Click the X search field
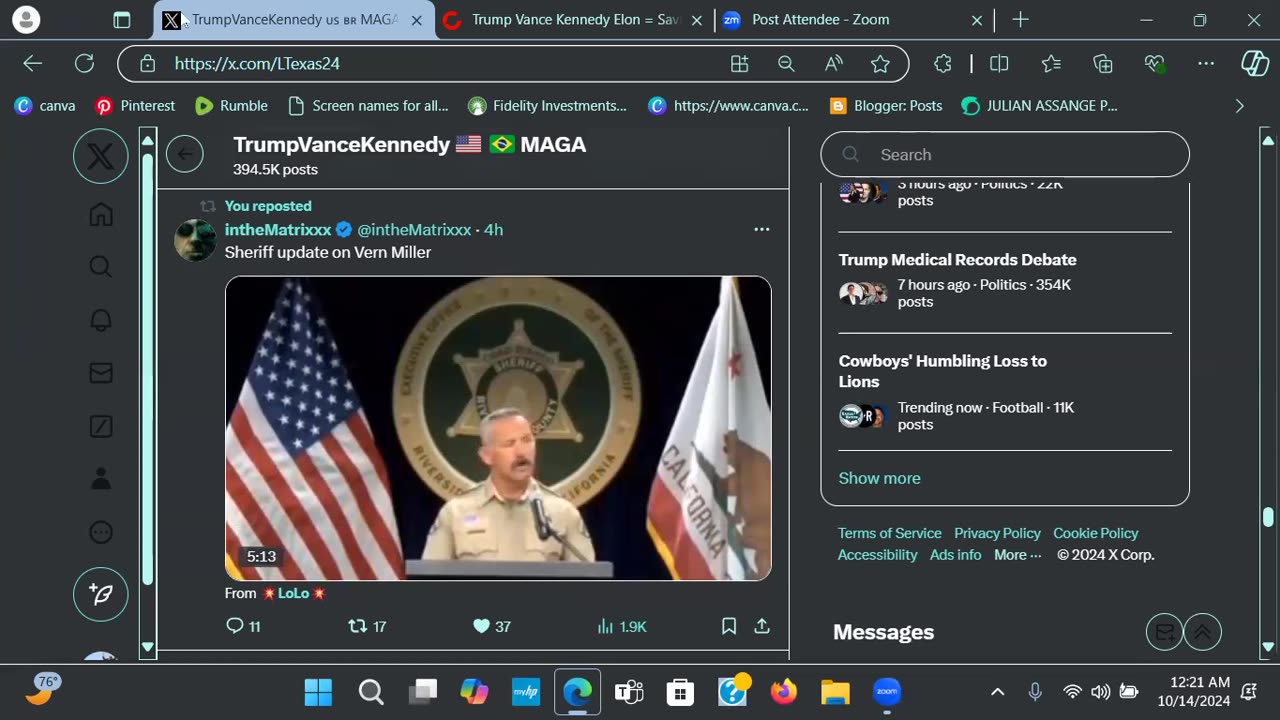 click(x=1005, y=154)
